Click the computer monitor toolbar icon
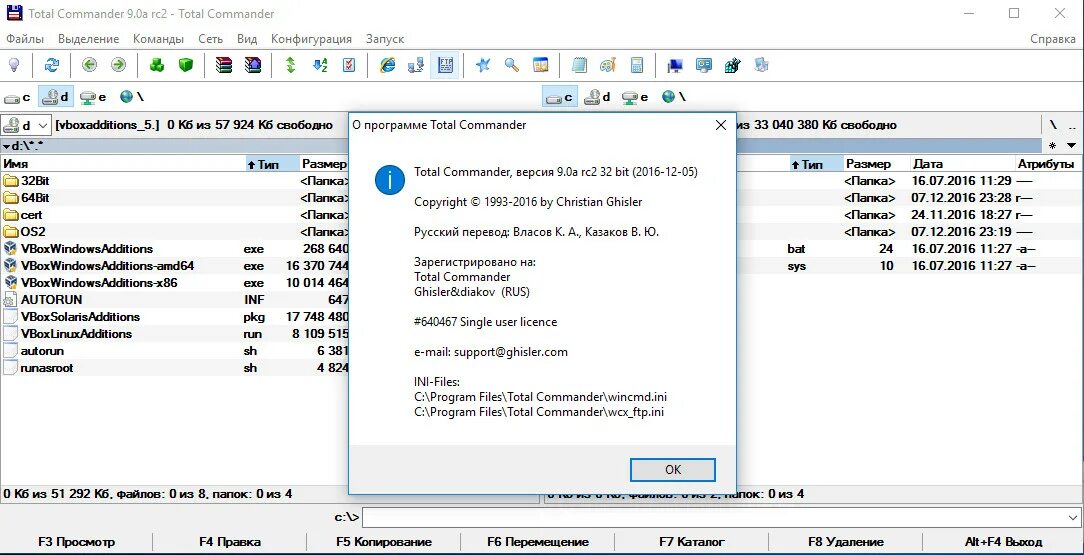1084x555 pixels. click(675, 66)
